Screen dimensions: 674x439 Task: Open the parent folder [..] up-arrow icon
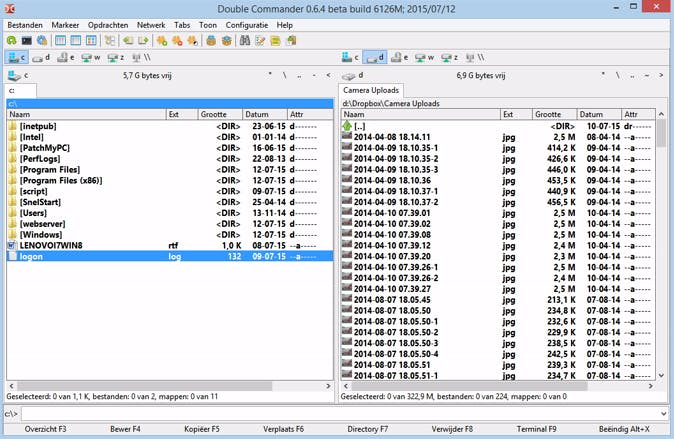click(x=347, y=127)
